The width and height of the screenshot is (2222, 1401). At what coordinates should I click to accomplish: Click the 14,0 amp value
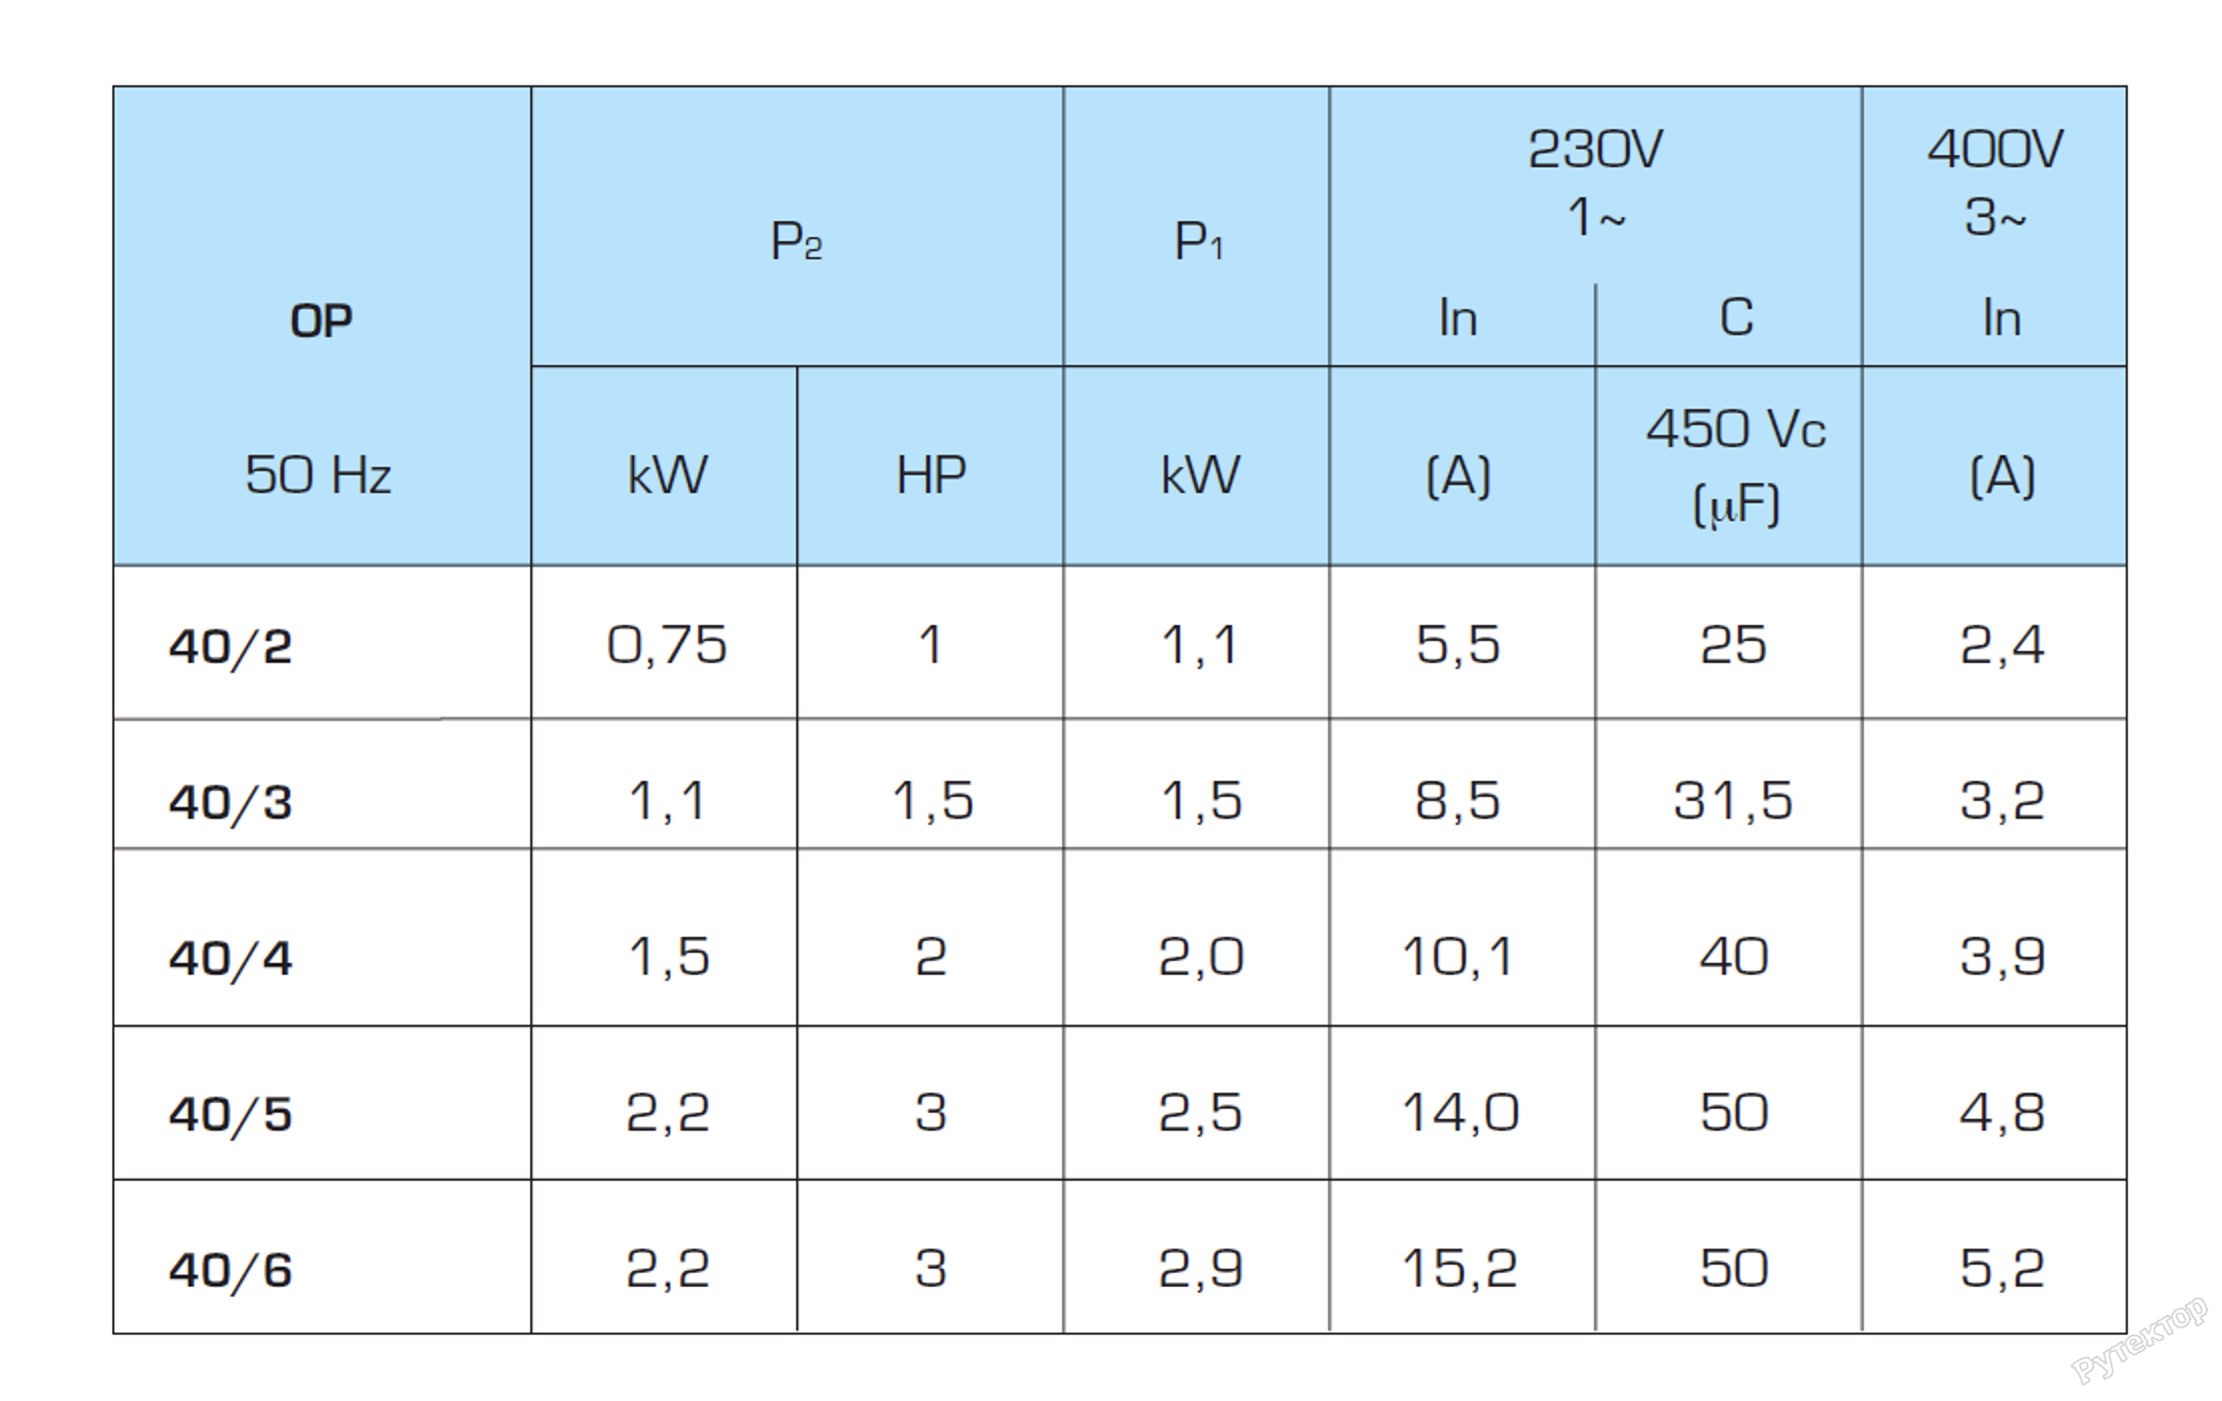(x=1459, y=1112)
